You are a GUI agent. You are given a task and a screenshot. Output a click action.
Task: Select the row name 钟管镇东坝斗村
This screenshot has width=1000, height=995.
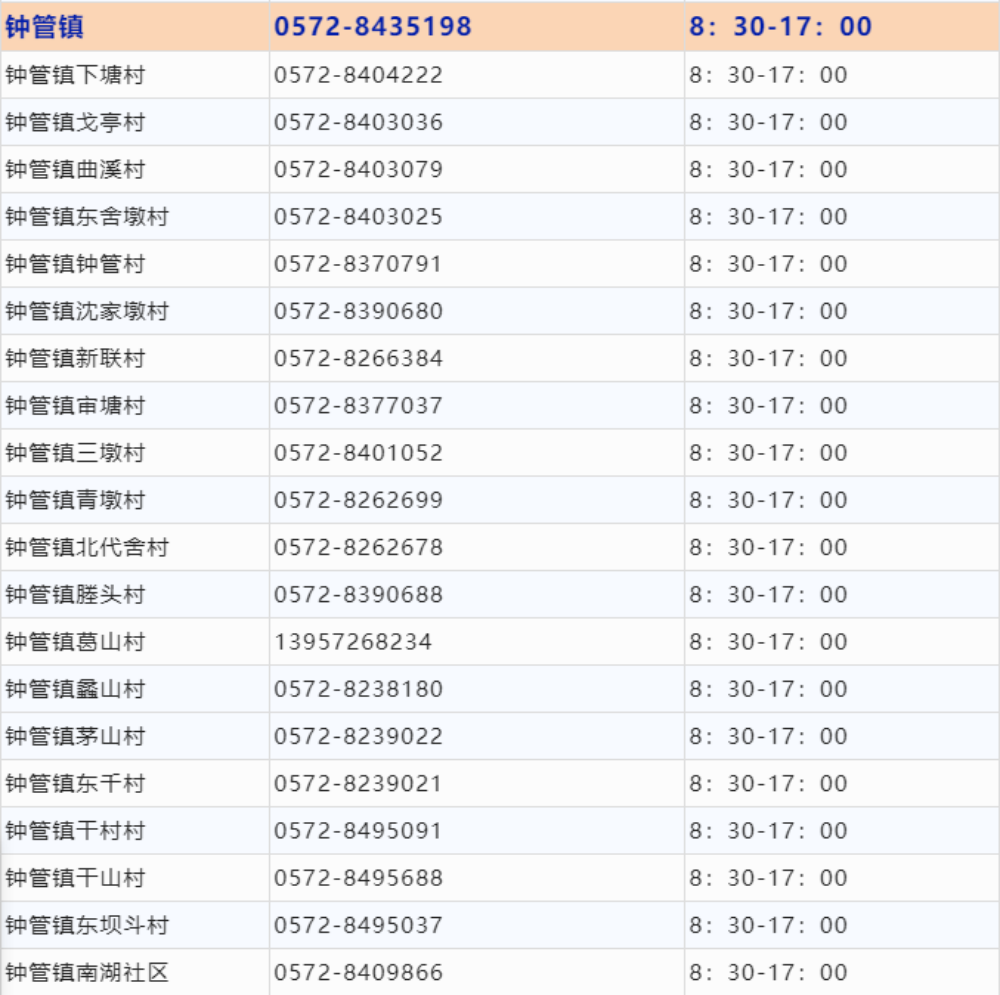87,925
